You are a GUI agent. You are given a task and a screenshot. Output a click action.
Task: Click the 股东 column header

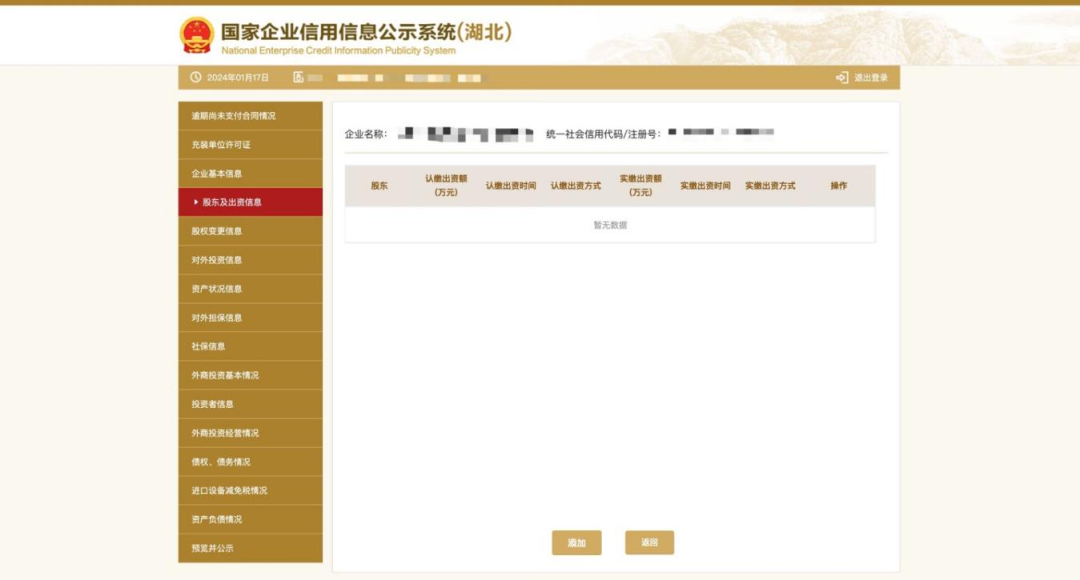click(x=379, y=186)
